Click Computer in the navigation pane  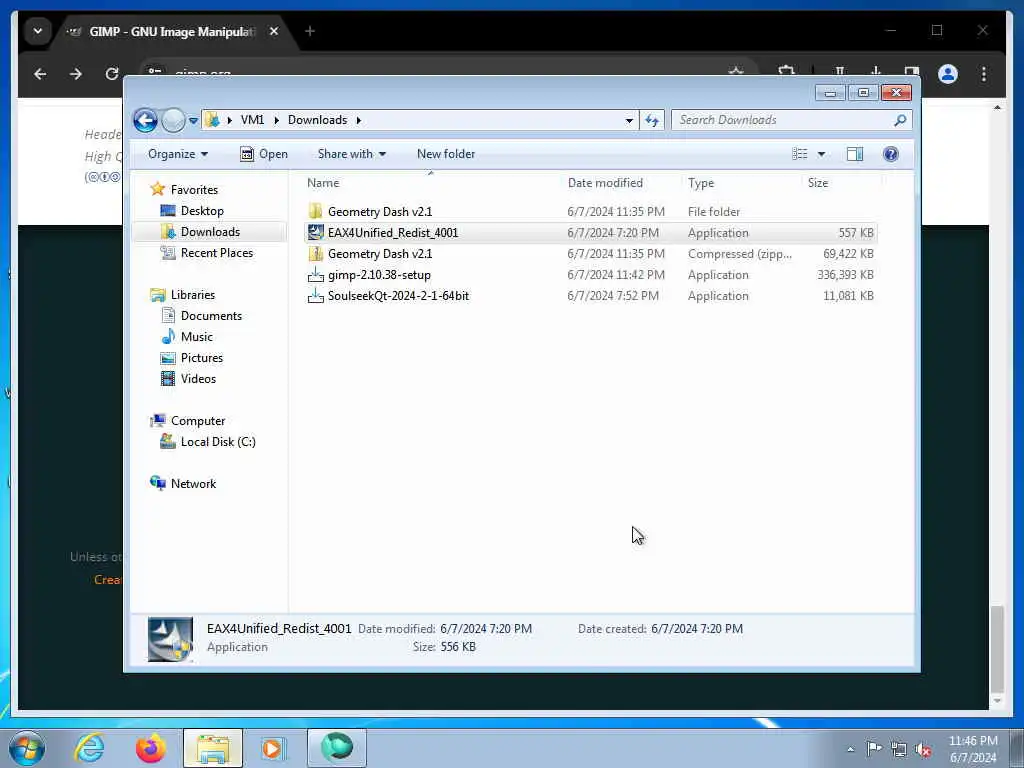click(x=198, y=421)
